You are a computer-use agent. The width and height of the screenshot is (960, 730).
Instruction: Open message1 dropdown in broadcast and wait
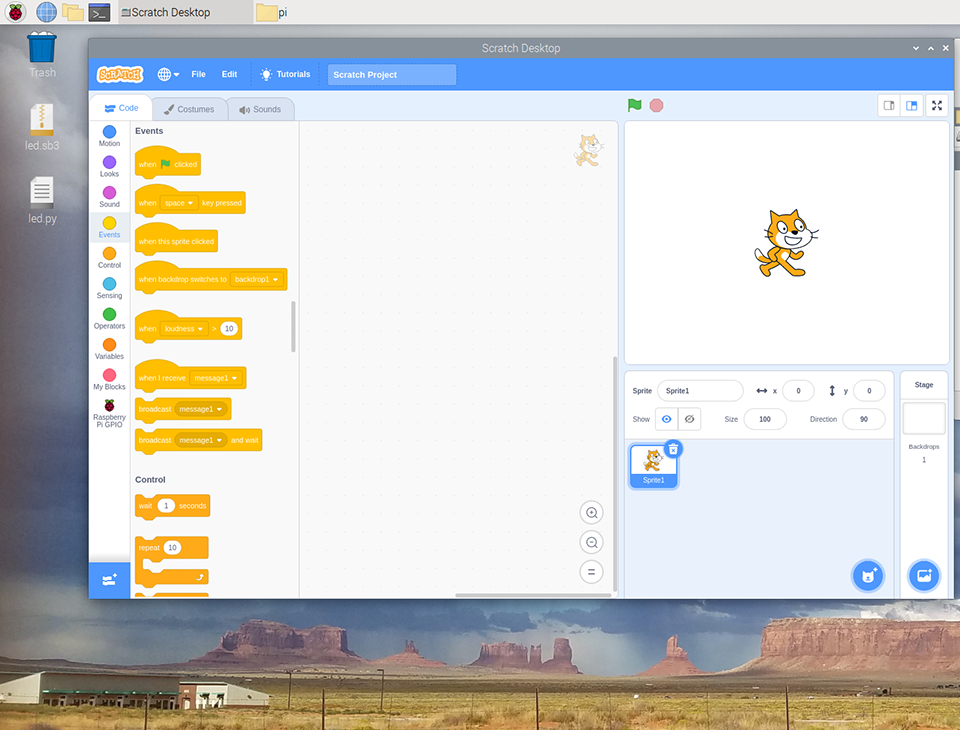point(201,440)
